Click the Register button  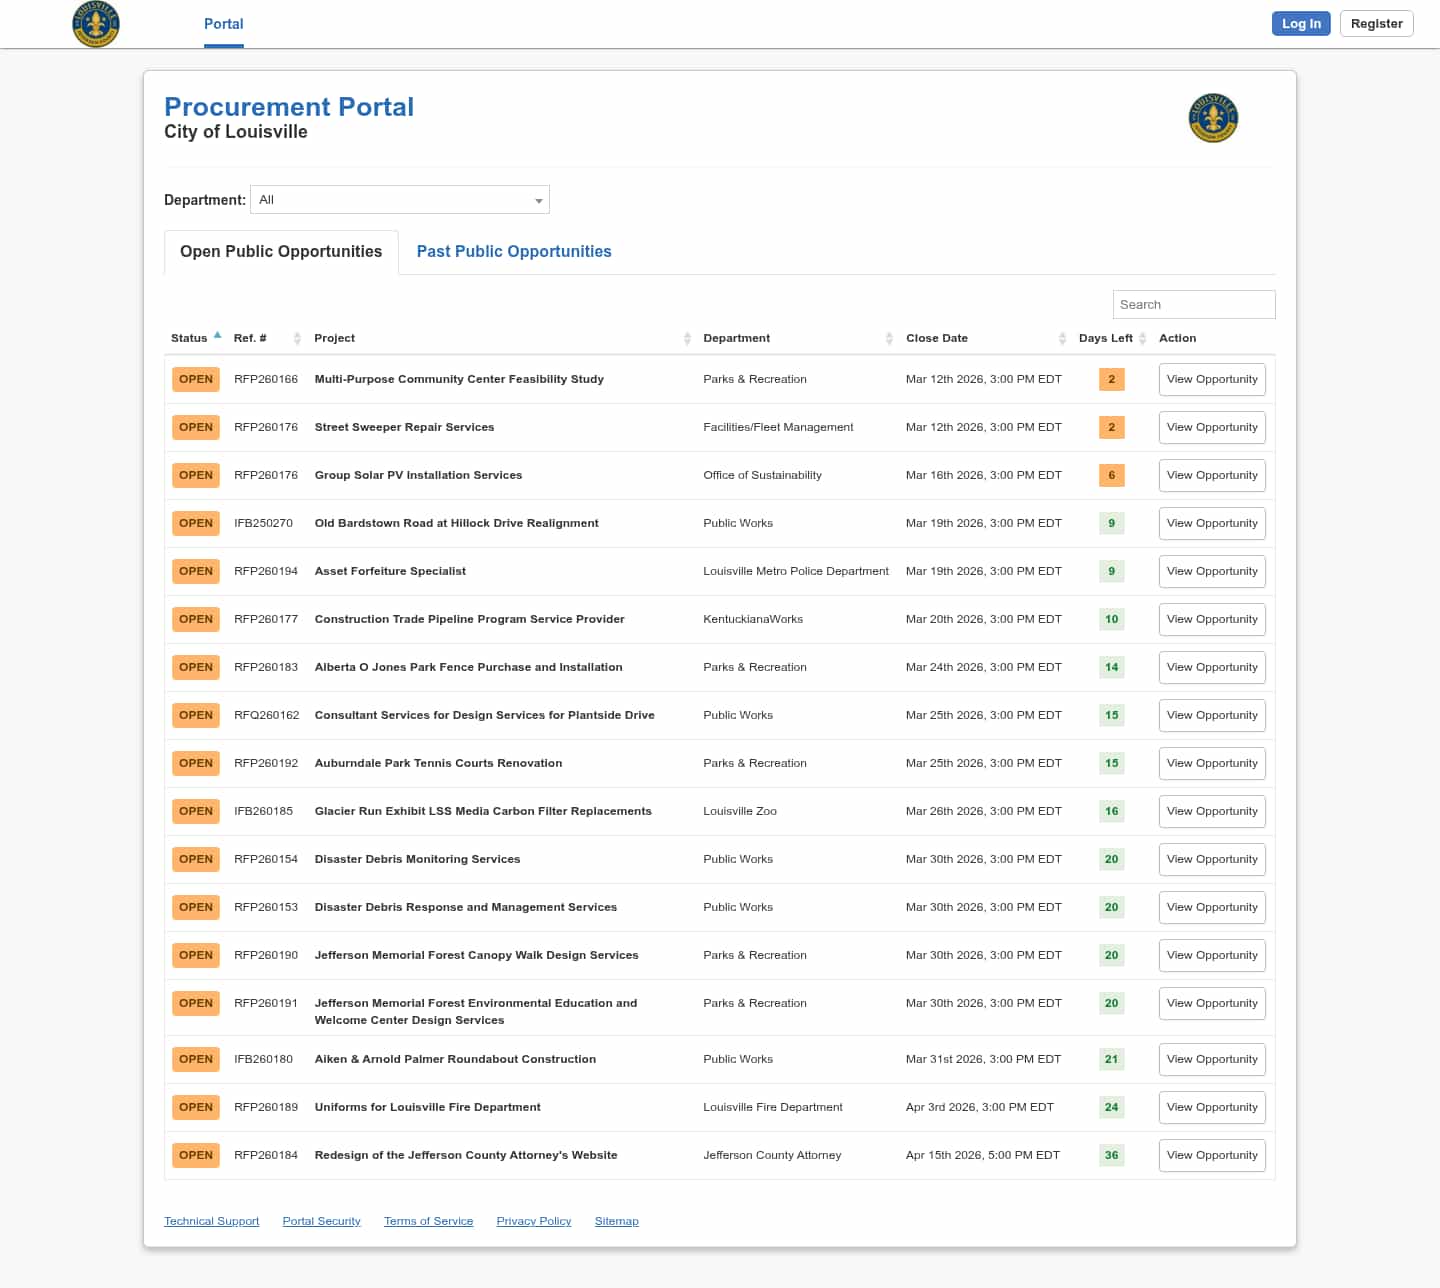coord(1376,24)
